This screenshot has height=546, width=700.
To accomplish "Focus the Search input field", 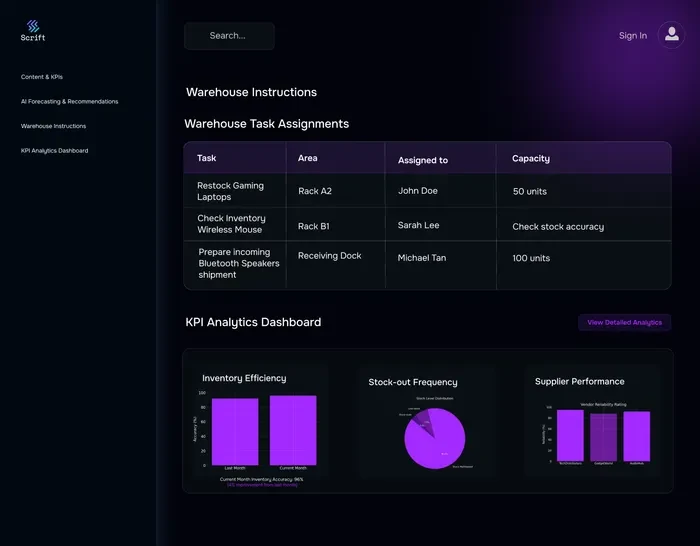I will [229, 36].
